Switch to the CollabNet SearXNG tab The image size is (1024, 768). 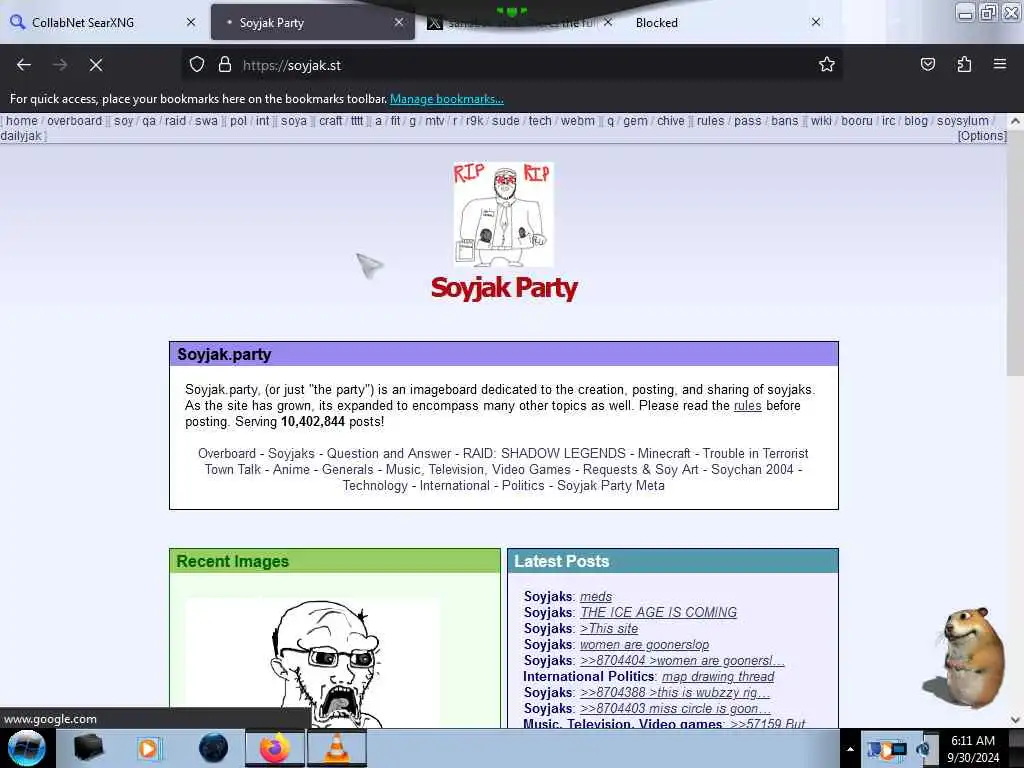[101, 22]
